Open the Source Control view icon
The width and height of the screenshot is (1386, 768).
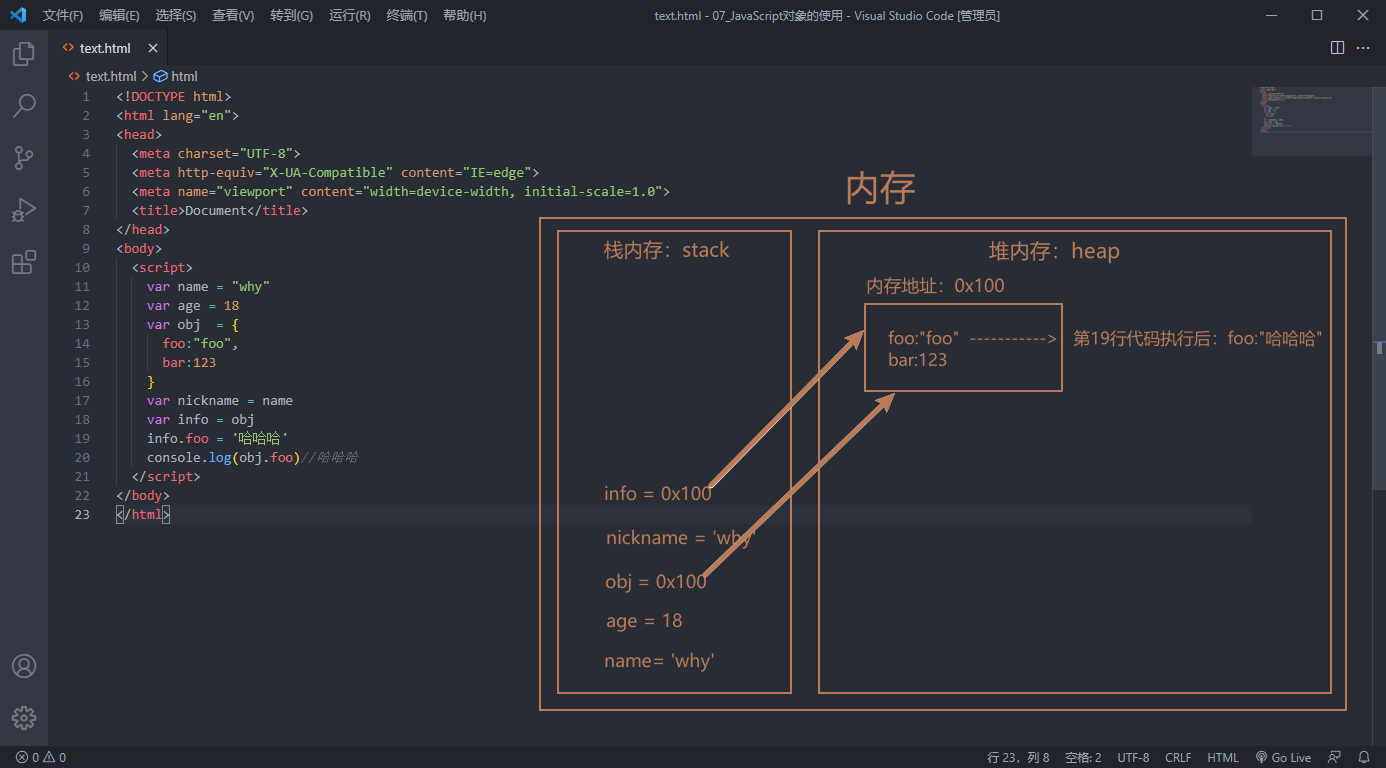pyautogui.click(x=24, y=158)
